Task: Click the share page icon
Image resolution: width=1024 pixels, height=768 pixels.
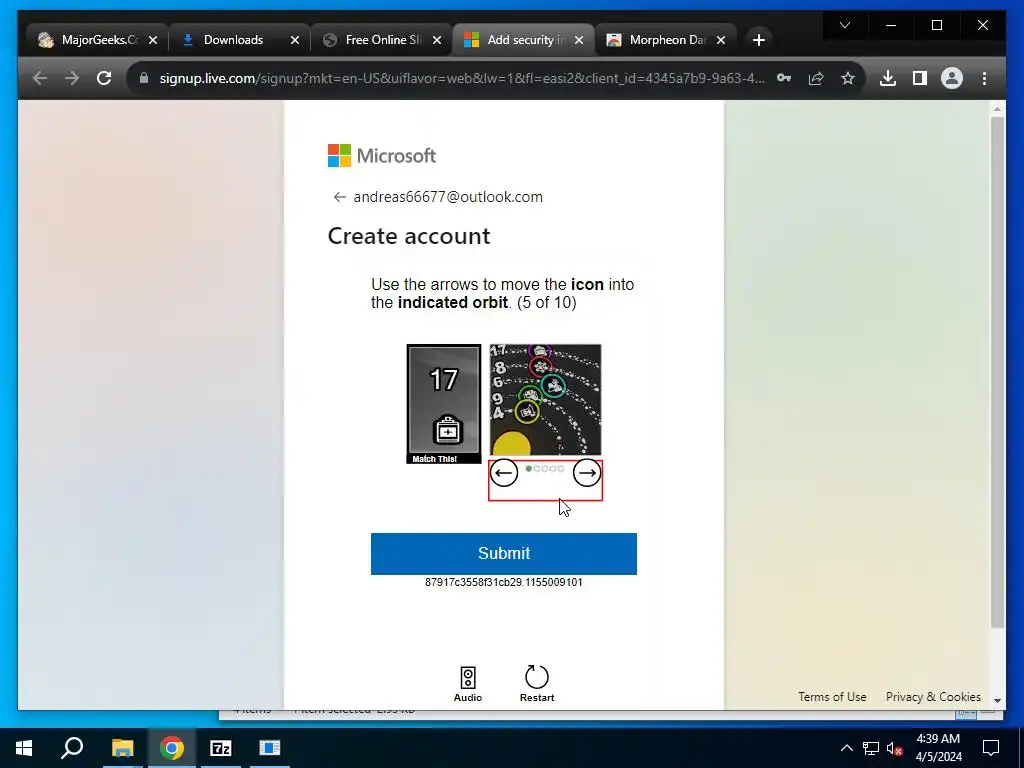Action: [816, 78]
